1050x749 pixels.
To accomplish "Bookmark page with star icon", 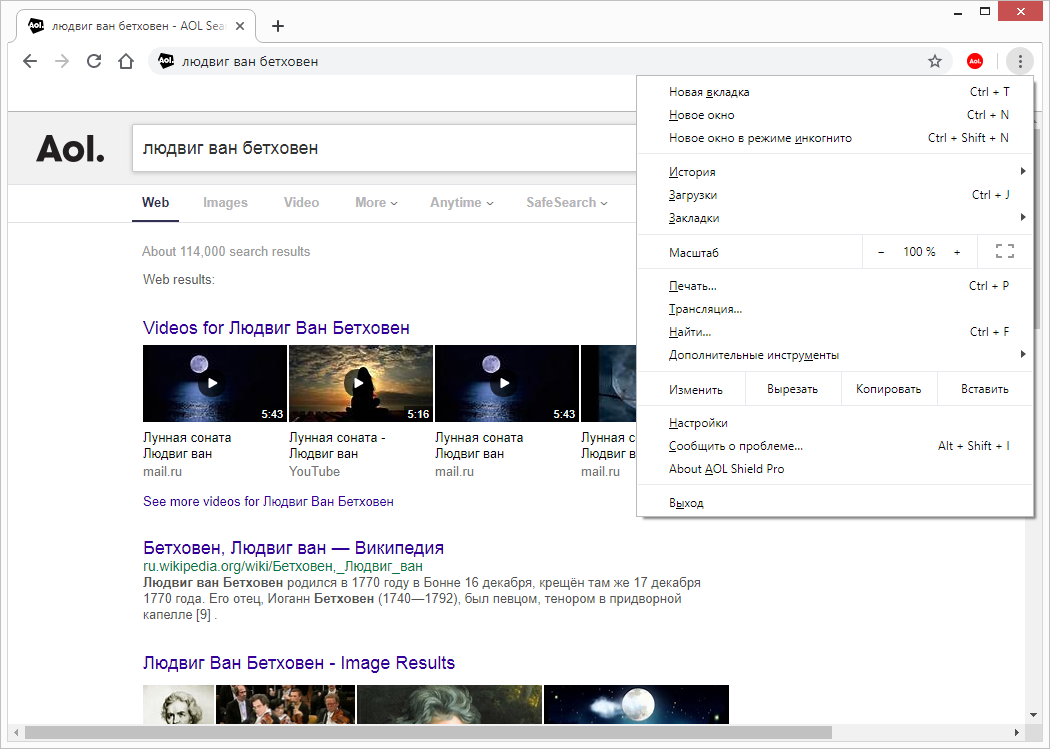I will (x=935, y=61).
